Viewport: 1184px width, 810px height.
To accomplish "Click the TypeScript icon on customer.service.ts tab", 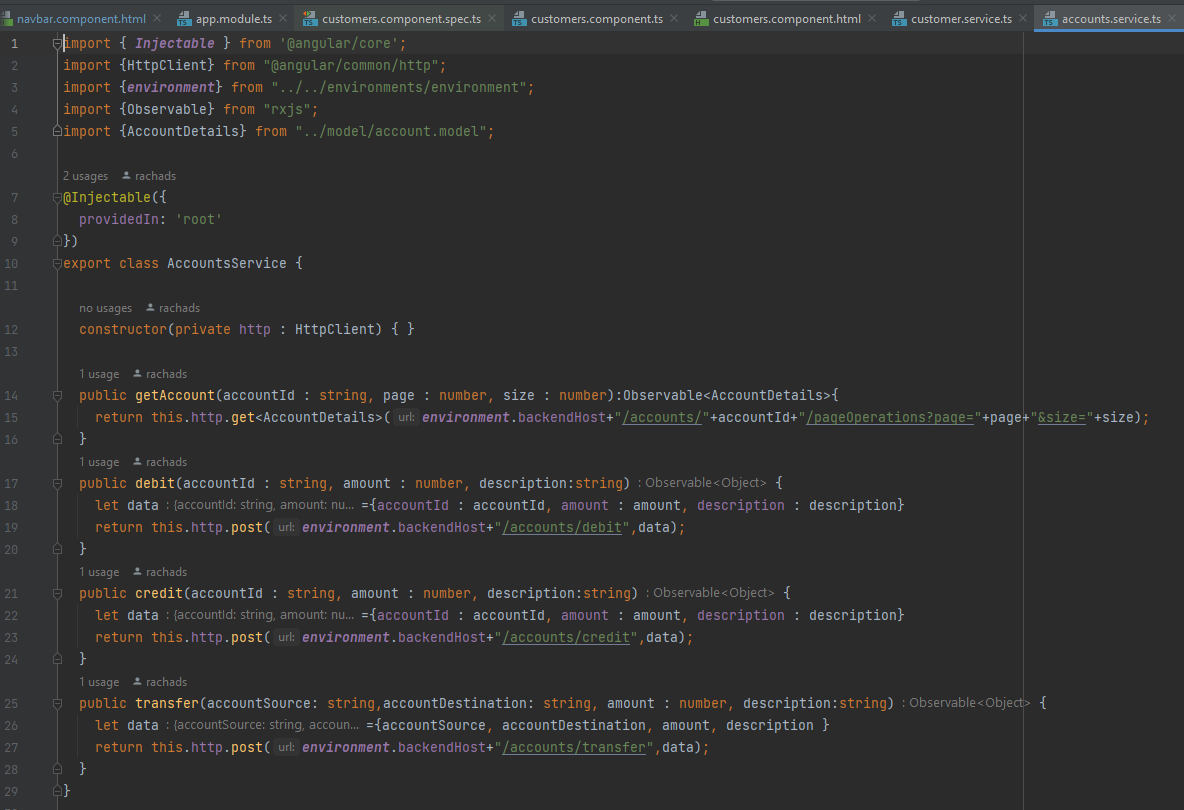I will [900, 17].
